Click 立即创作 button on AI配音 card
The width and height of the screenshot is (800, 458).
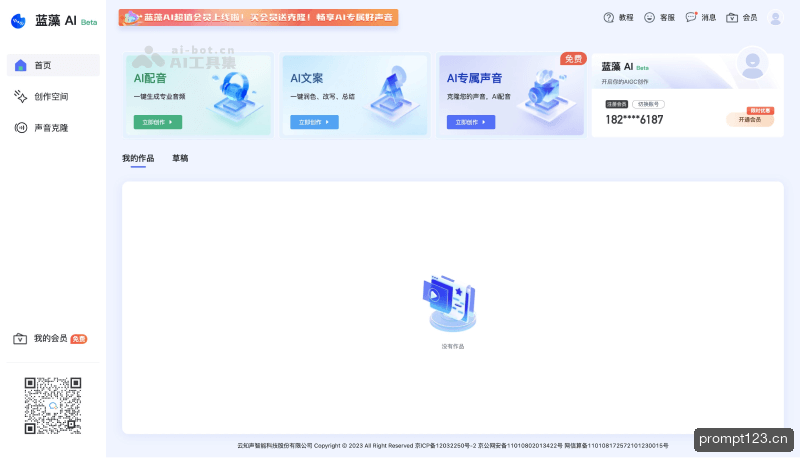pos(158,122)
